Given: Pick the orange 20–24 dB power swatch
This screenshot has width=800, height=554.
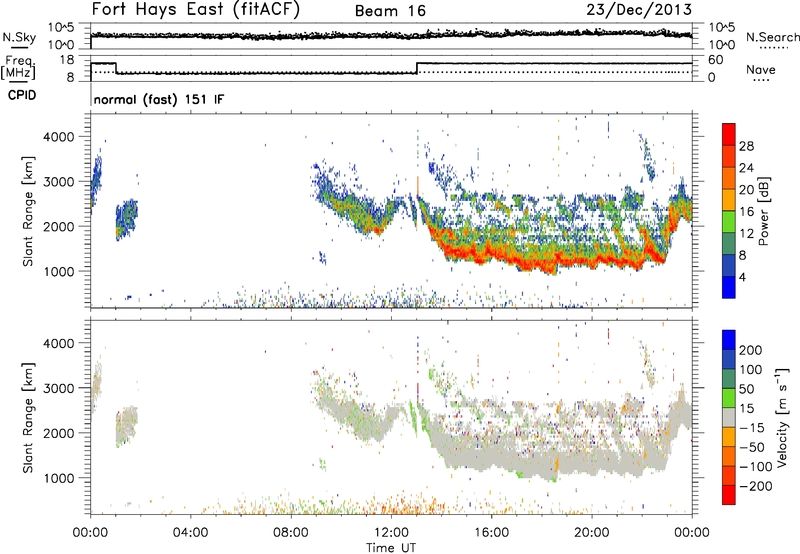Looking at the screenshot, I should (x=729, y=179).
